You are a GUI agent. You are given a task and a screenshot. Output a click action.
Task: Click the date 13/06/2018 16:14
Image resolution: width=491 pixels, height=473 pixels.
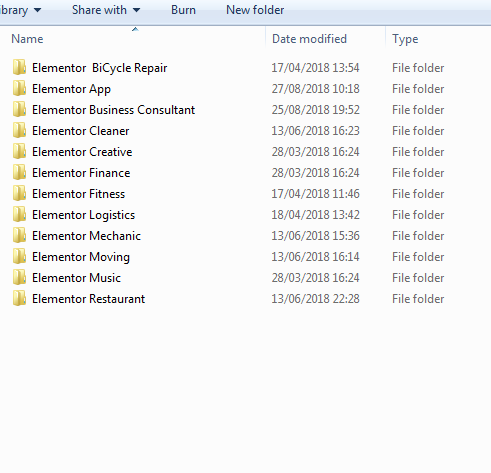click(x=315, y=257)
